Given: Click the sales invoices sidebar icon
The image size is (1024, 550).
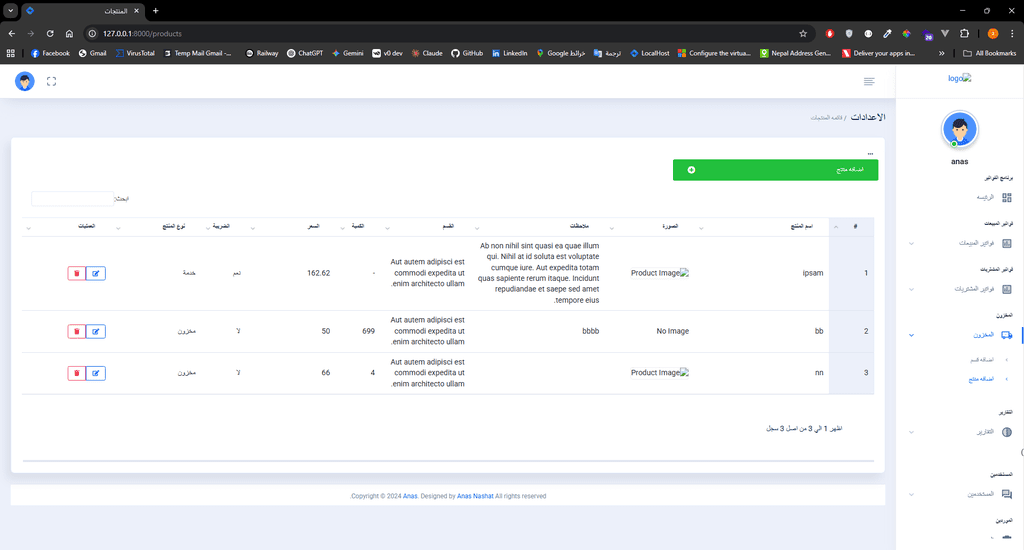Looking at the screenshot, I should [1006, 243].
